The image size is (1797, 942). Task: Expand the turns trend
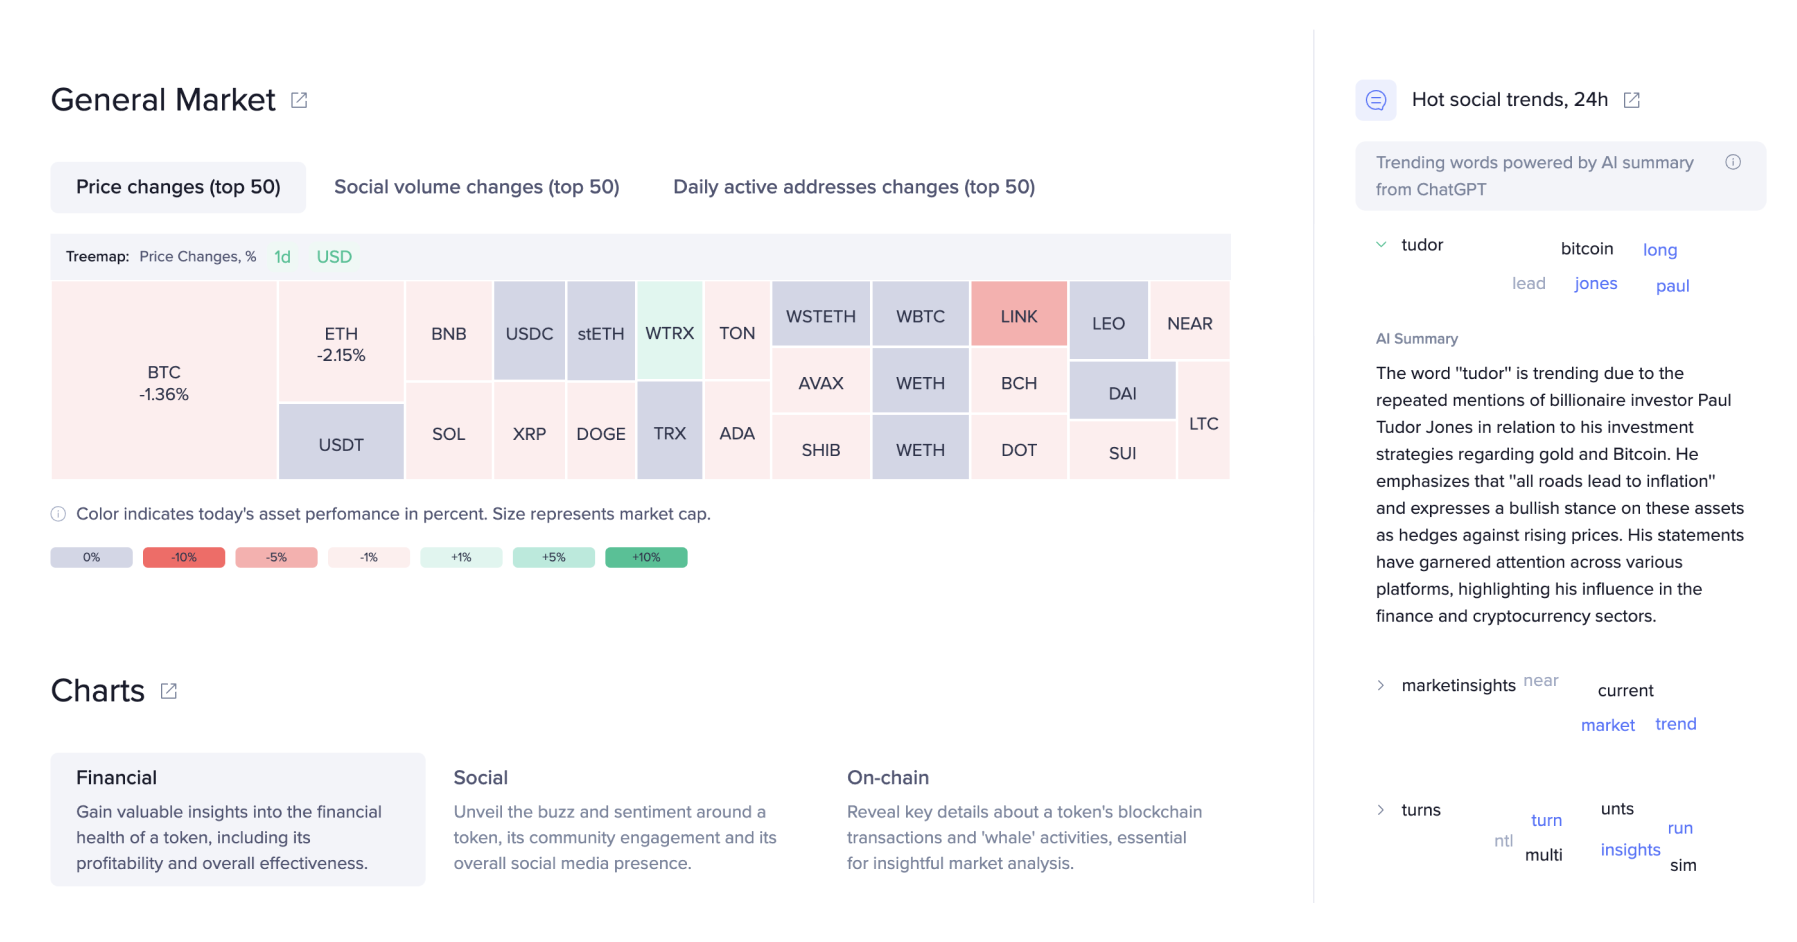click(x=1381, y=810)
